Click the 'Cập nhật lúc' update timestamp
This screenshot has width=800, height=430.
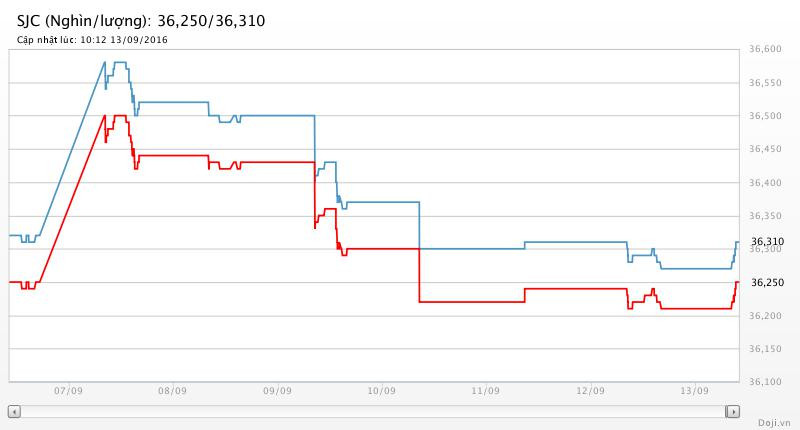point(91,39)
